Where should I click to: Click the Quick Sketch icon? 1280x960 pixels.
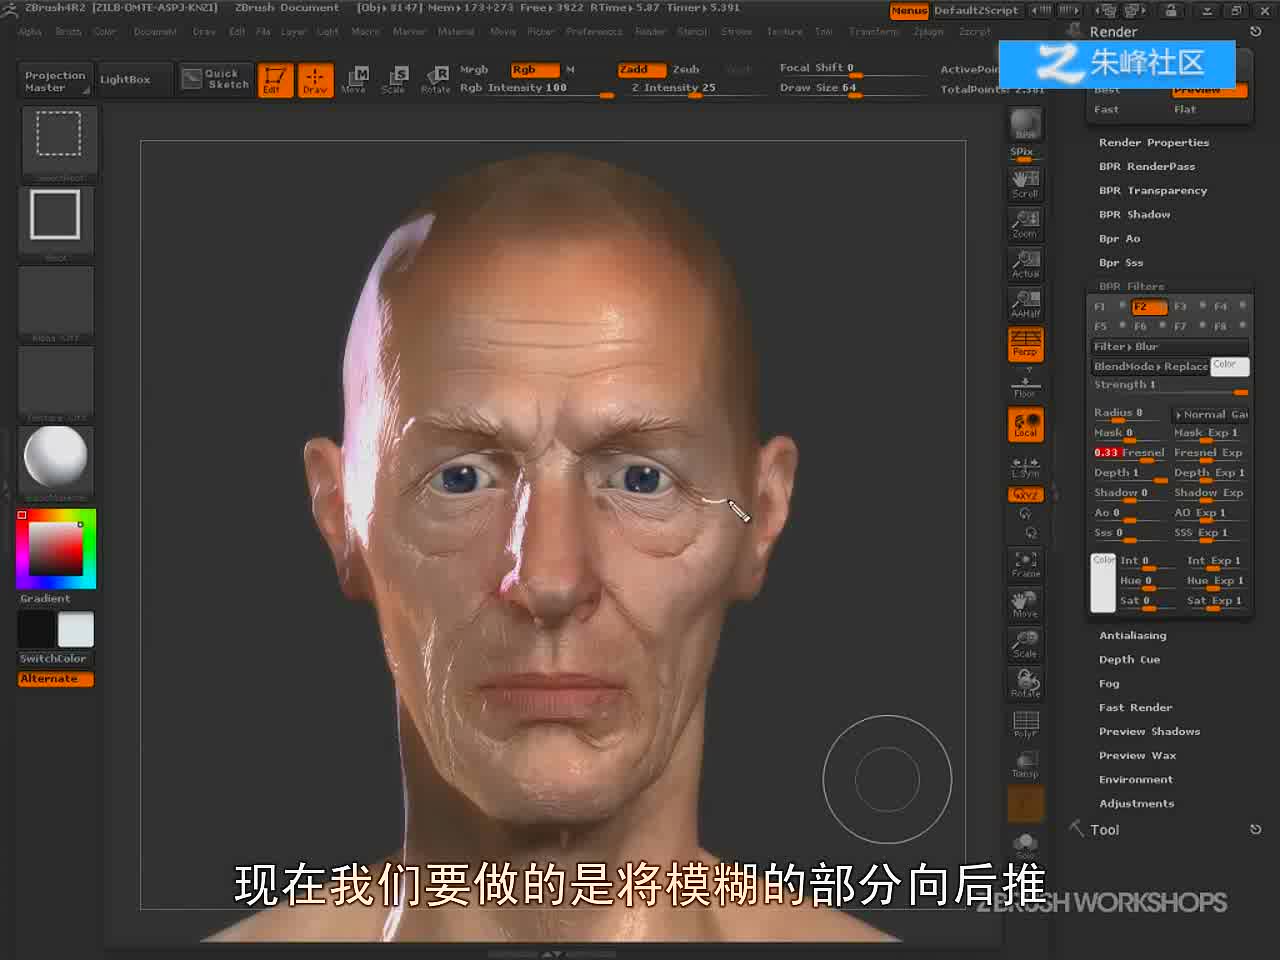coord(215,79)
